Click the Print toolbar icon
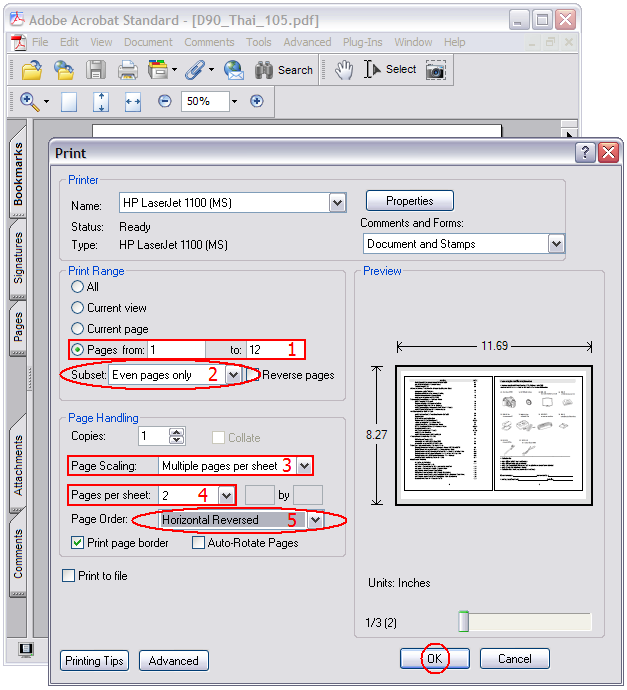 click(x=128, y=70)
